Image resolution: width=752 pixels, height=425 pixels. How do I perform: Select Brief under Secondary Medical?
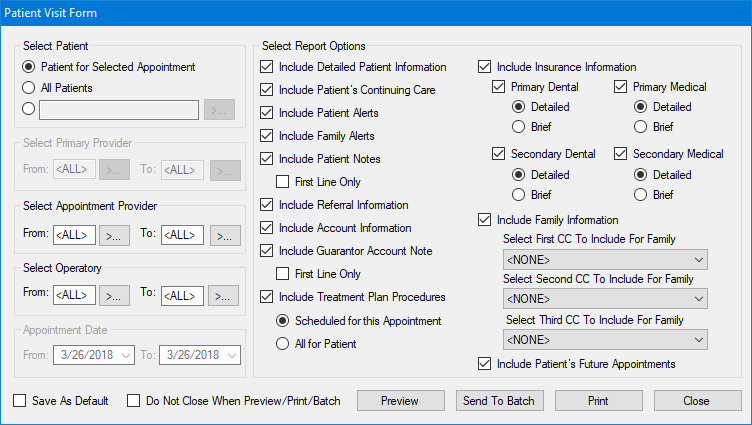coord(641,194)
